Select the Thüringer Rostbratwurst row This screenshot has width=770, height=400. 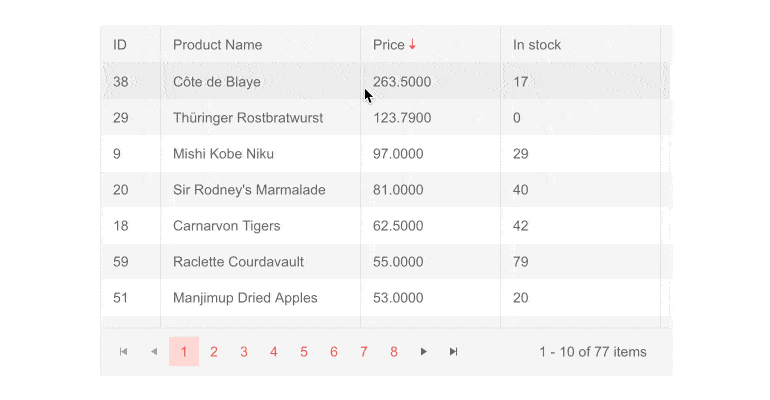click(381, 118)
